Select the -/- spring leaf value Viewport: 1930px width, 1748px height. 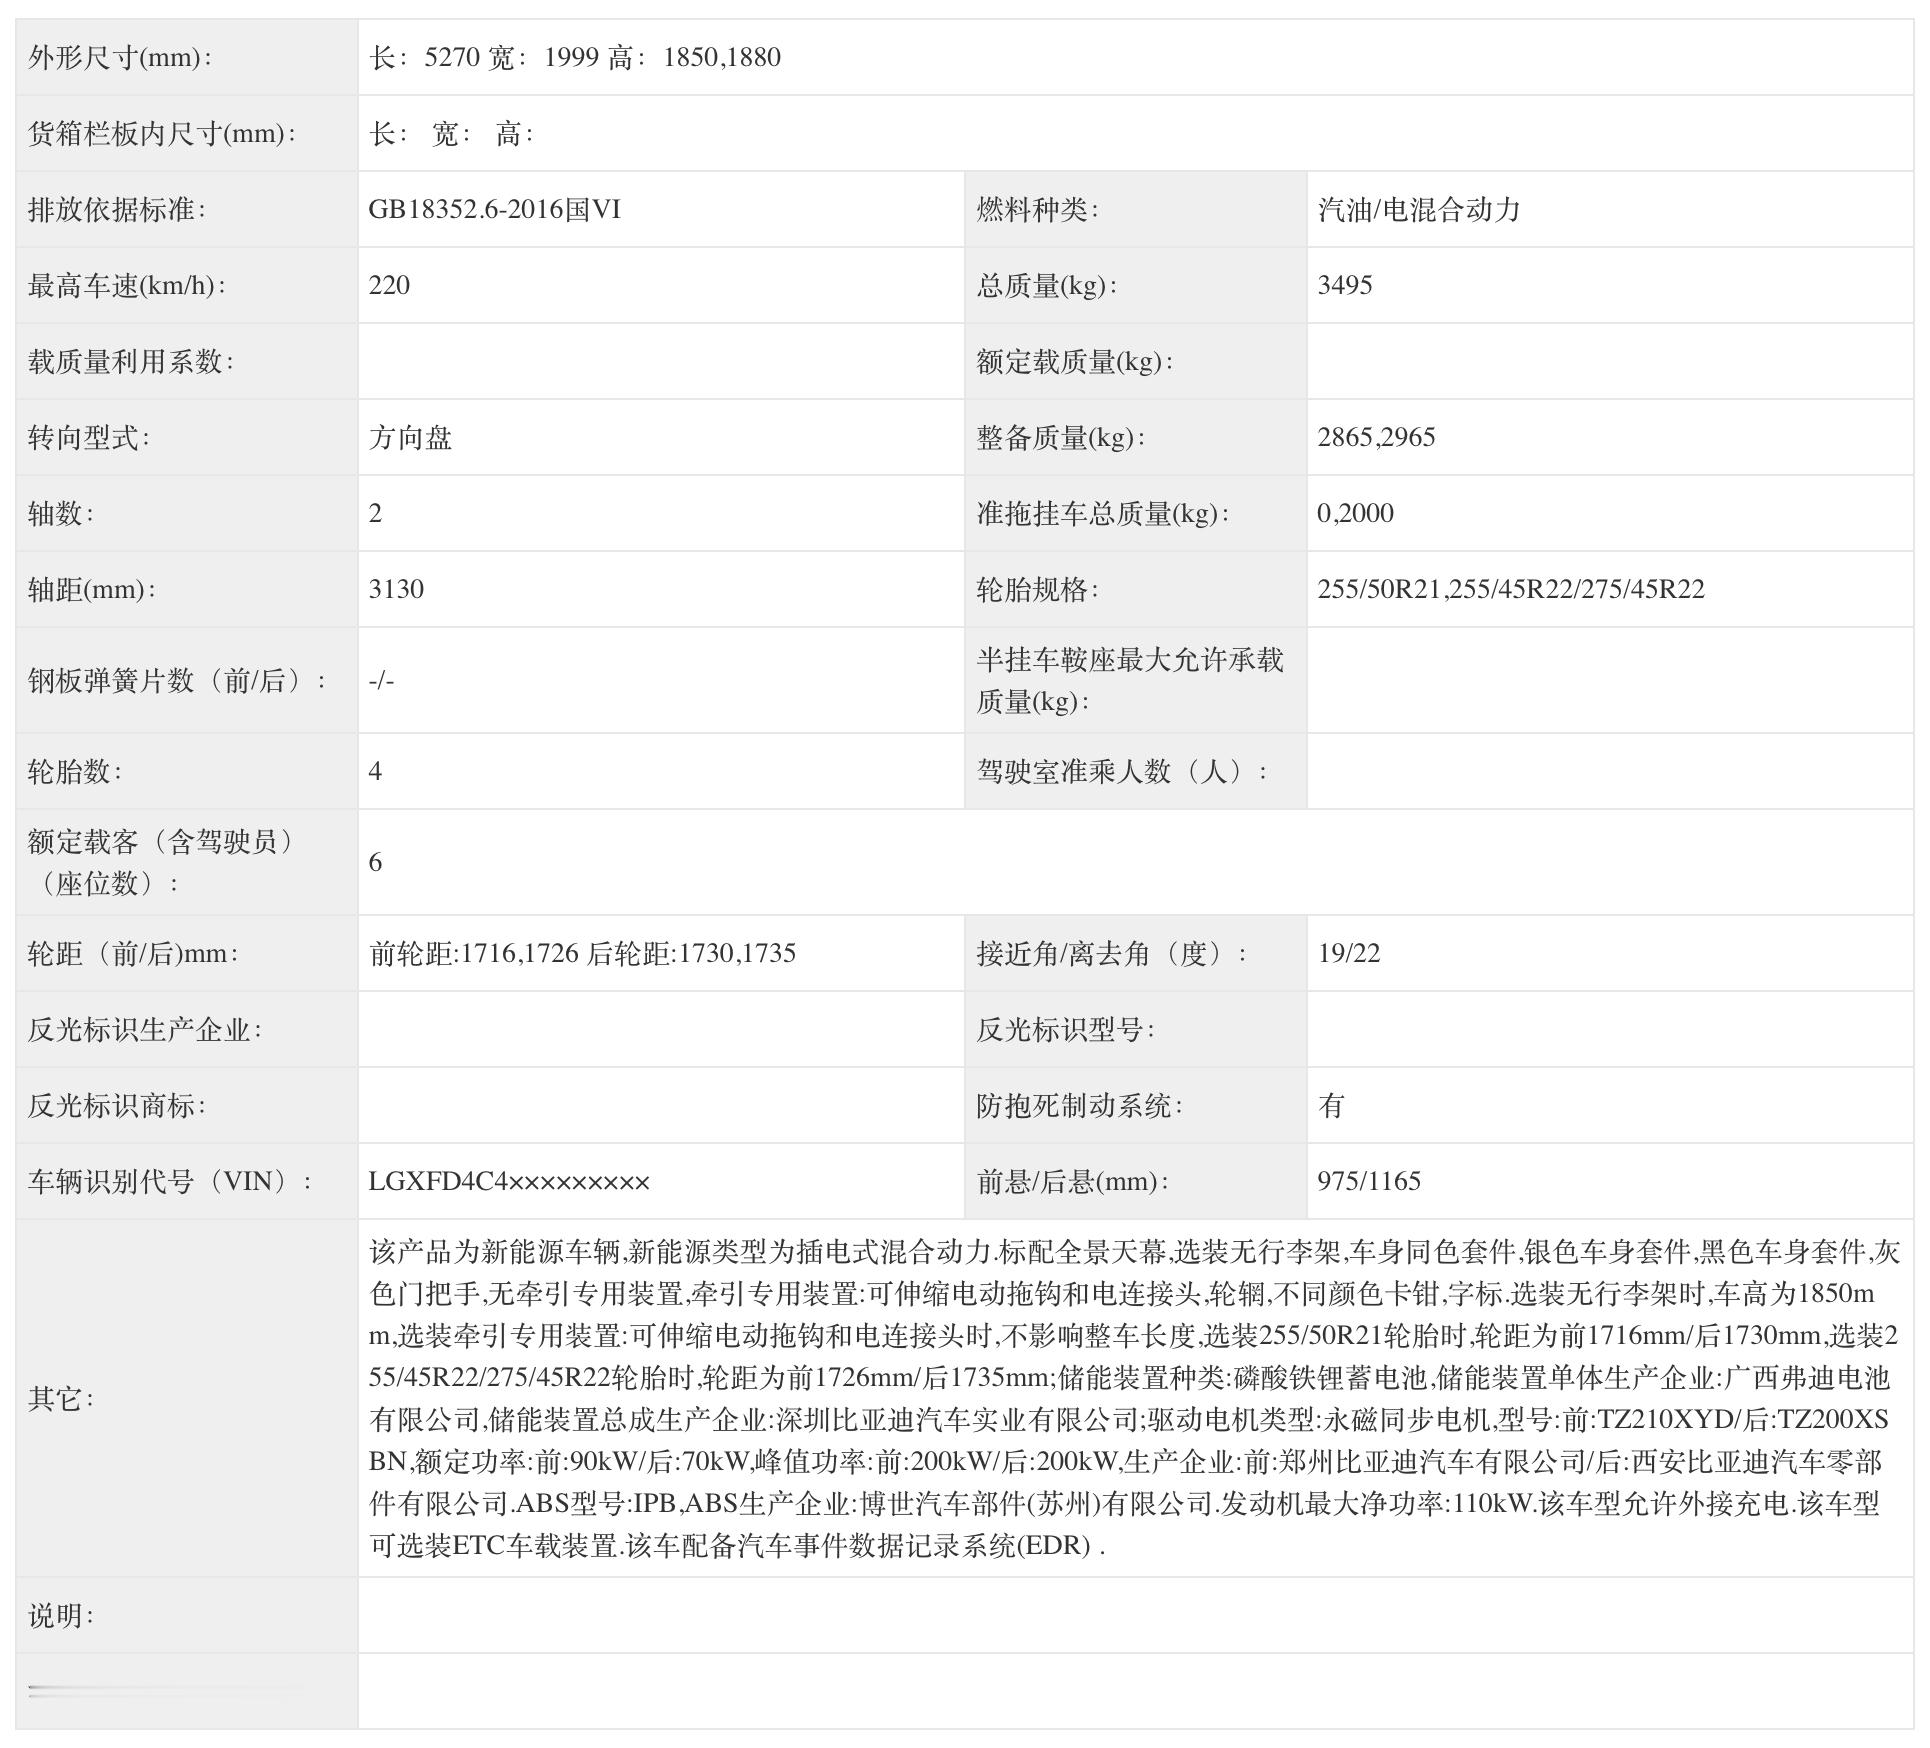pyautogui.click(x=382, y=680)
